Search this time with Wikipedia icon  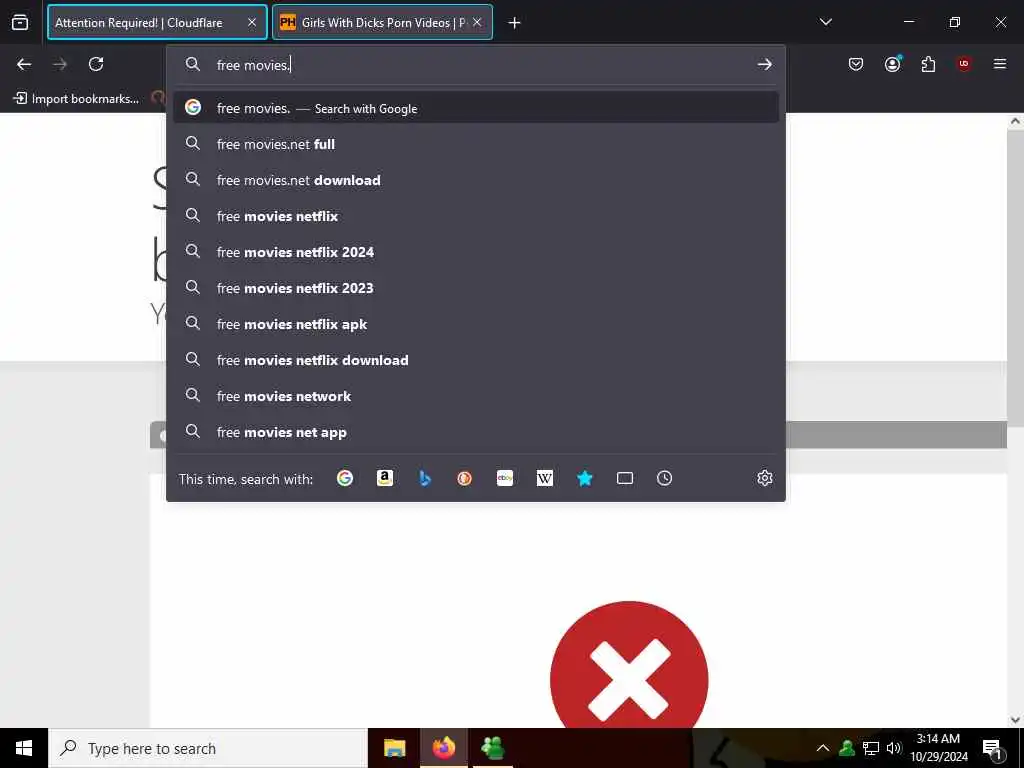[545, 478]
